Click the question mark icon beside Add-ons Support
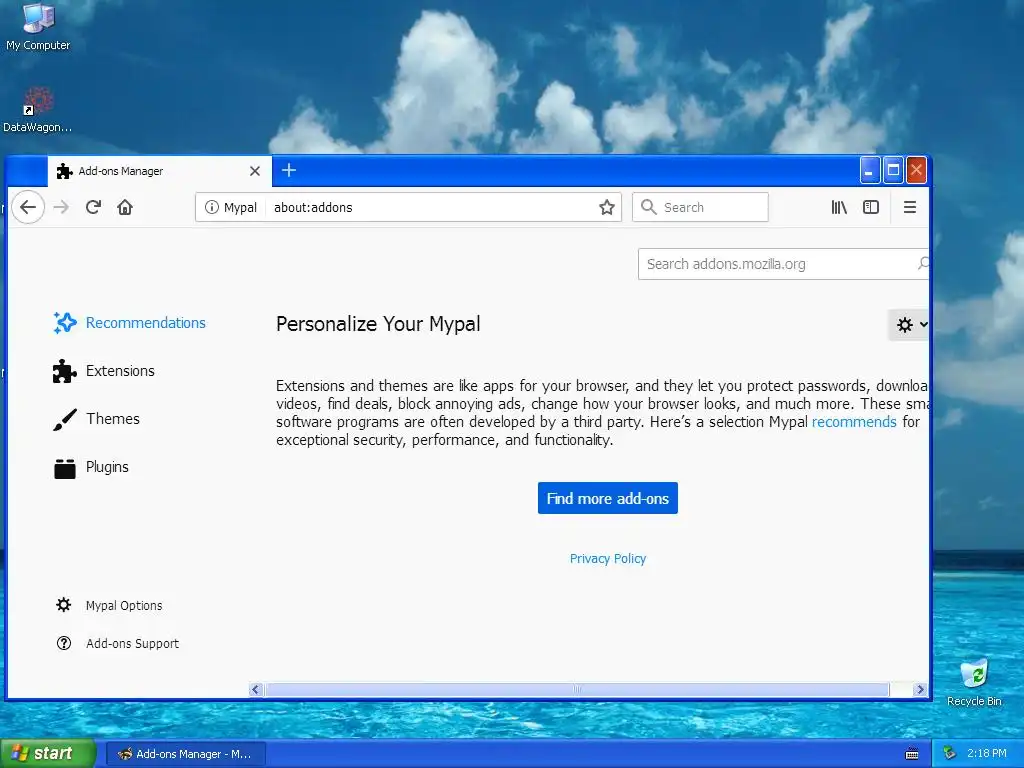The height and width of the screenshot is (768, 1024). tap(63, 643)
